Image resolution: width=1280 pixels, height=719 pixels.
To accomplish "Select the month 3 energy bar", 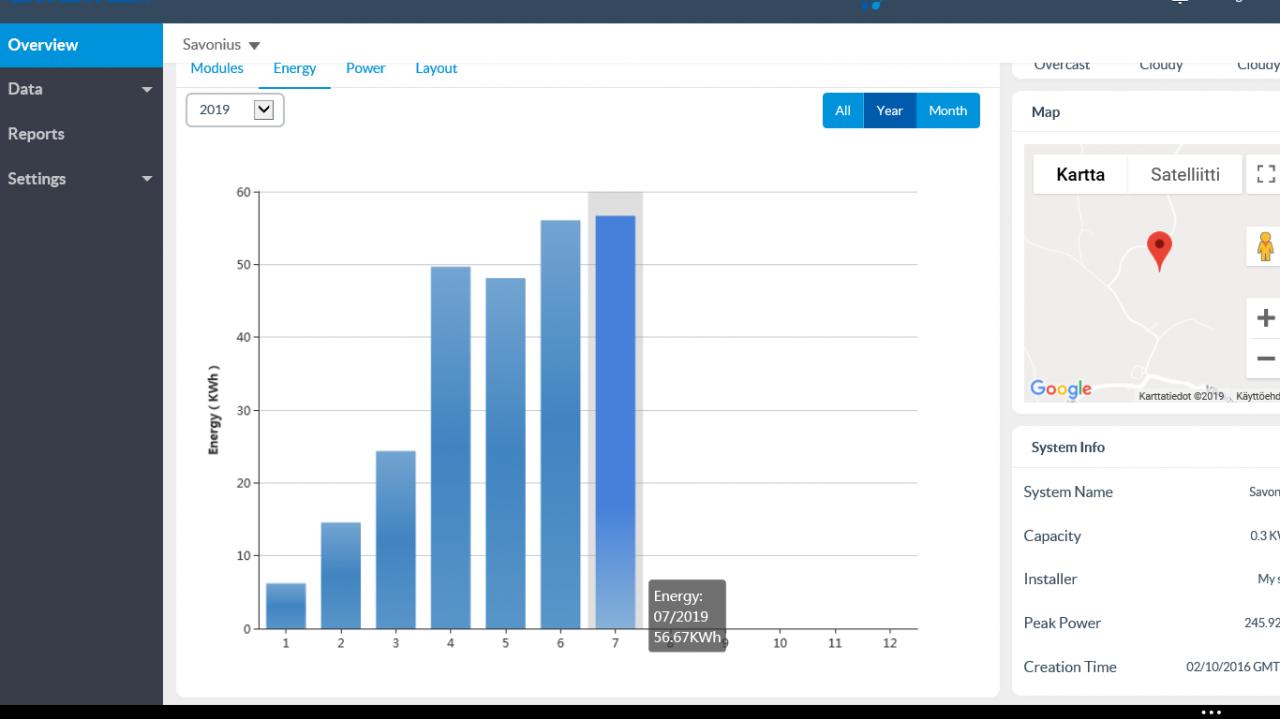I will click(x=396, y=540).
